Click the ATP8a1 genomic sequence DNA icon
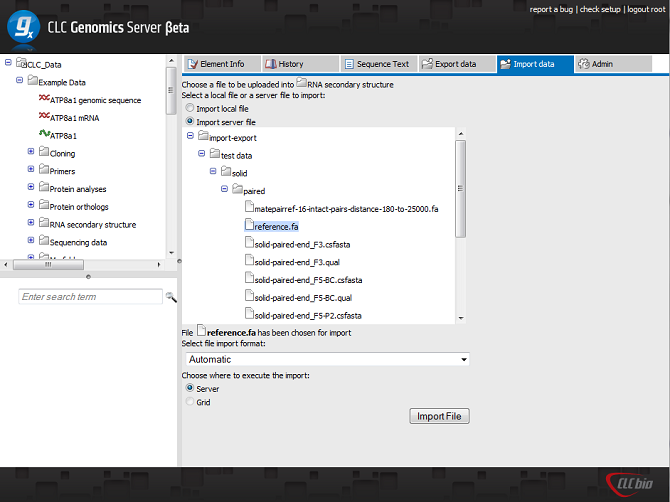This screenshot has width=670, height=502. [x=44, y=100]
